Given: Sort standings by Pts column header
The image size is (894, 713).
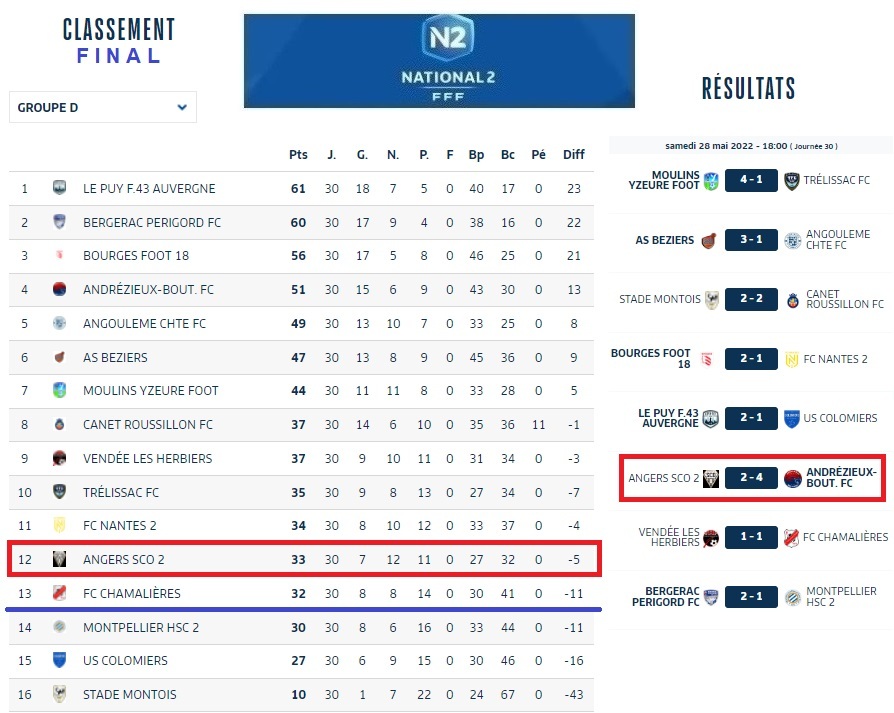Looking at the screenshot, I should (298, 155).
